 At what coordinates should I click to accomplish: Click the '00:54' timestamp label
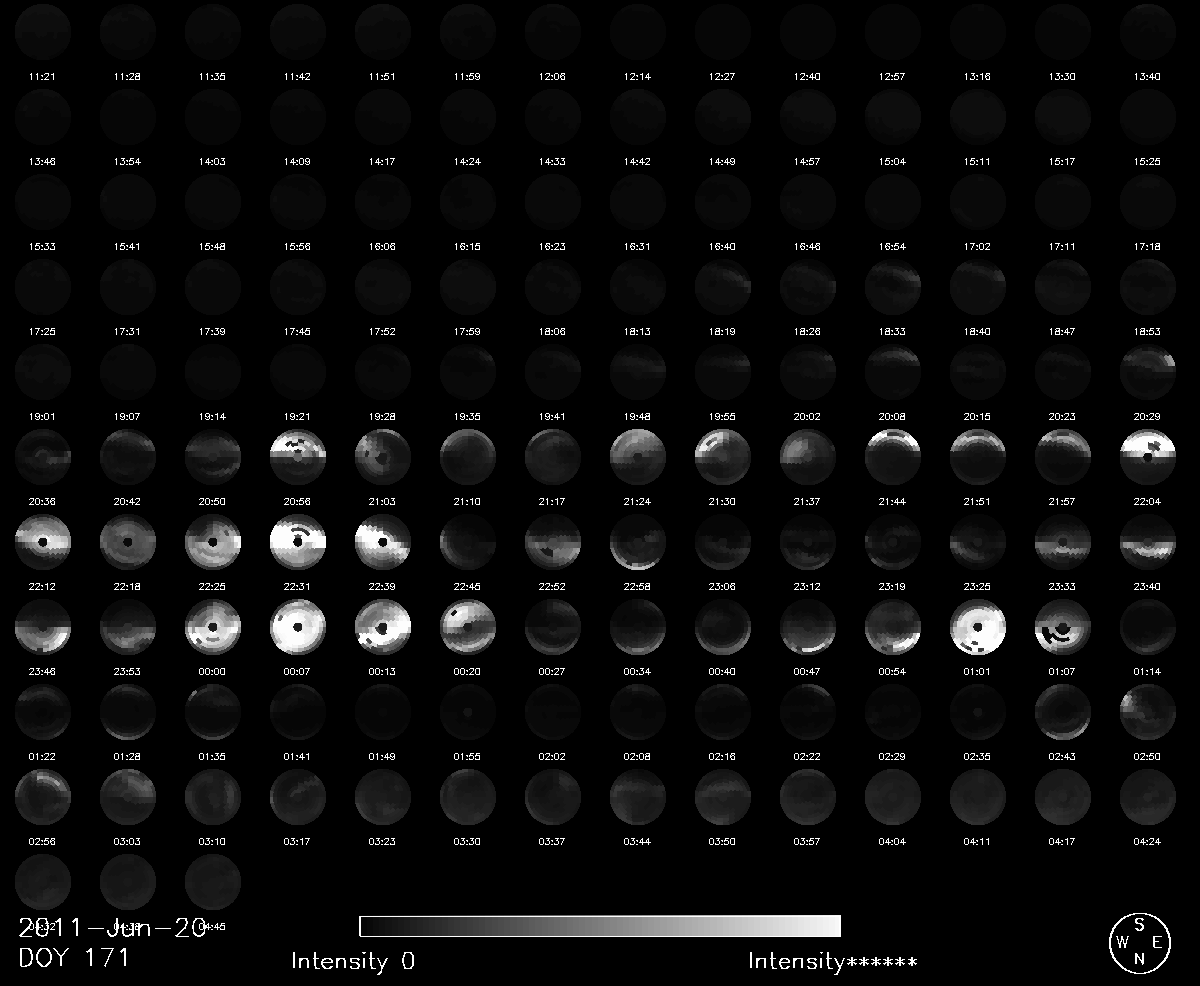click(x=892, y=672)
